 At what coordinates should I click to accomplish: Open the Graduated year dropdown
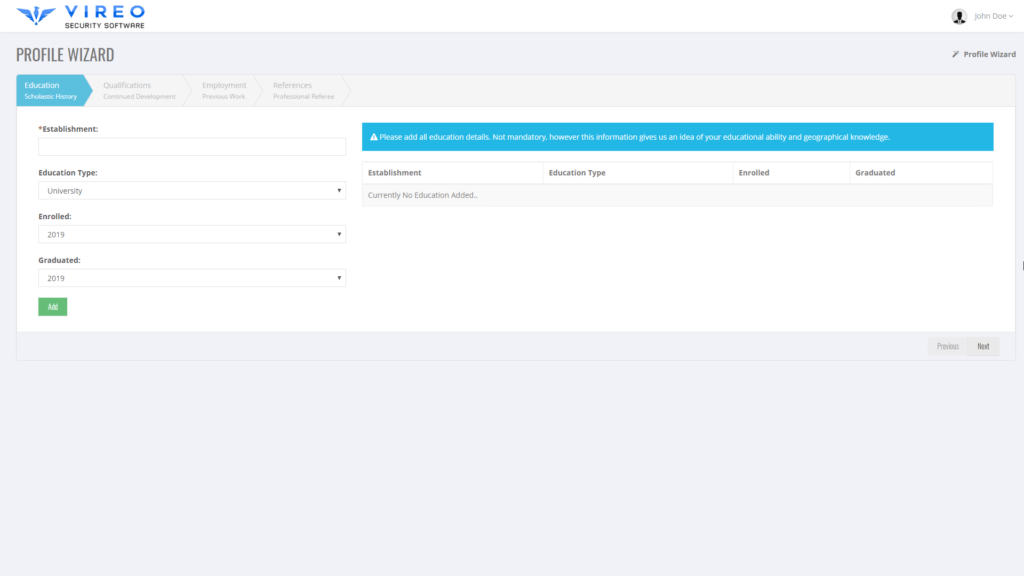point(191,277)
